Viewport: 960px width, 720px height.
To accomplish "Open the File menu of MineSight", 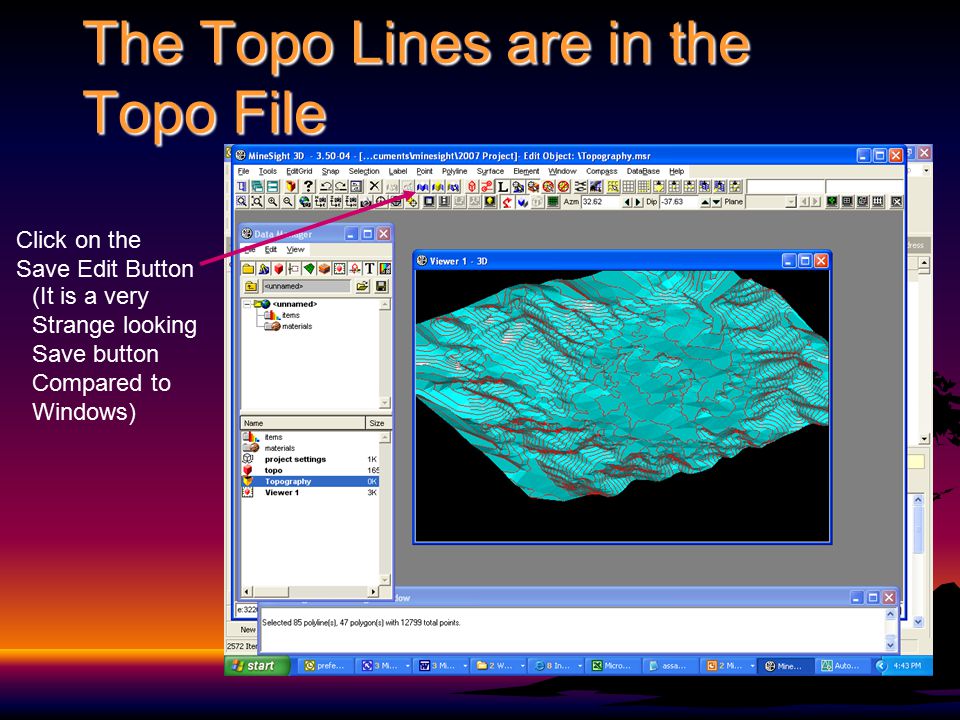I will pos(243,171).
